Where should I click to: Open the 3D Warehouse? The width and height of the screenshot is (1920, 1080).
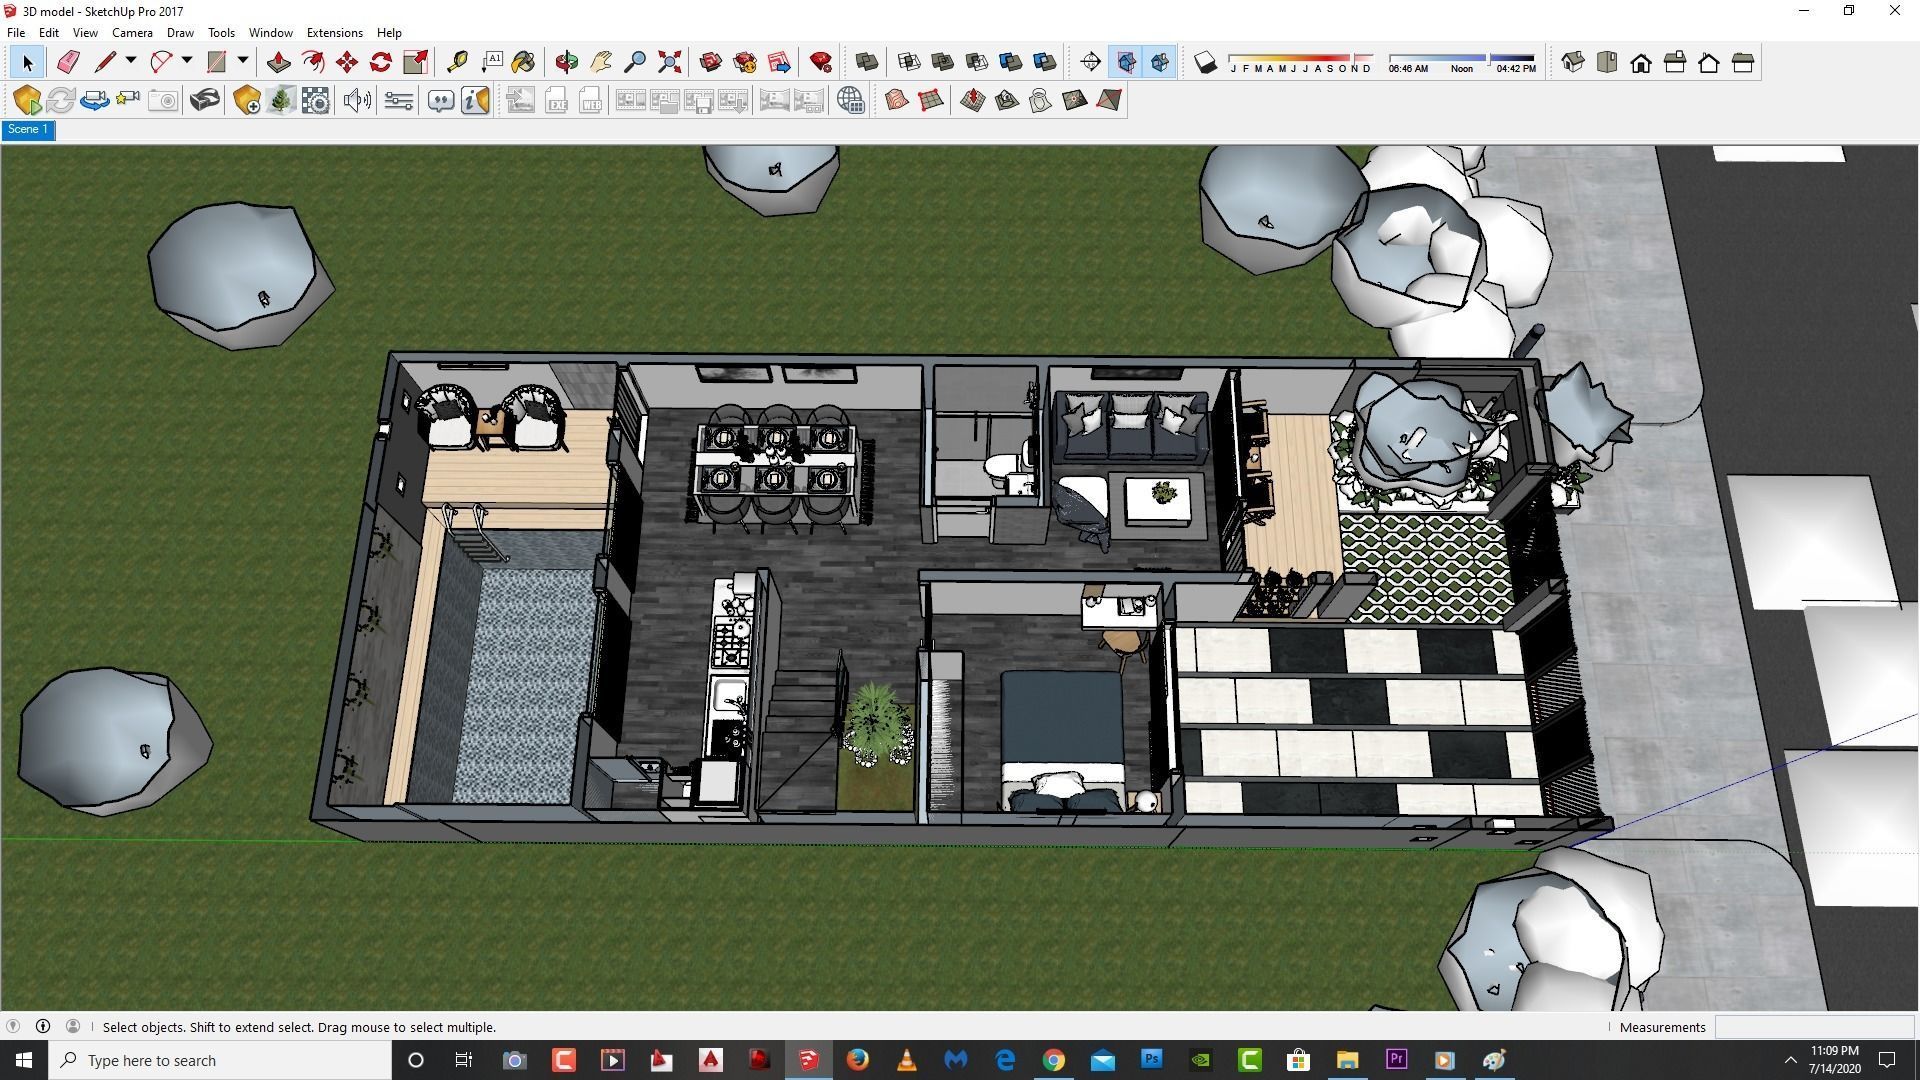click(711, 63)
